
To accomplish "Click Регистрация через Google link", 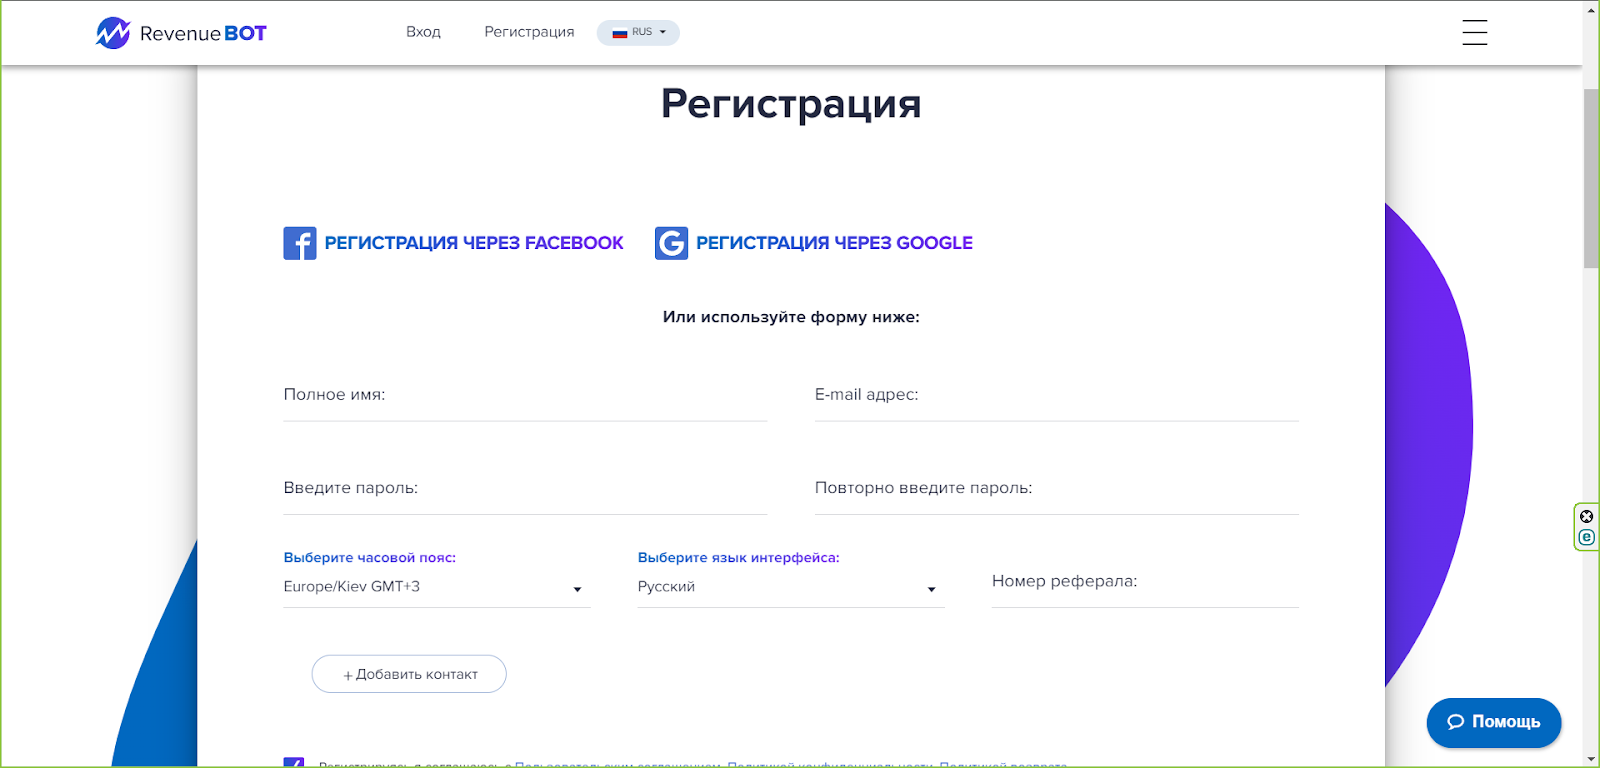I will 834,243.
